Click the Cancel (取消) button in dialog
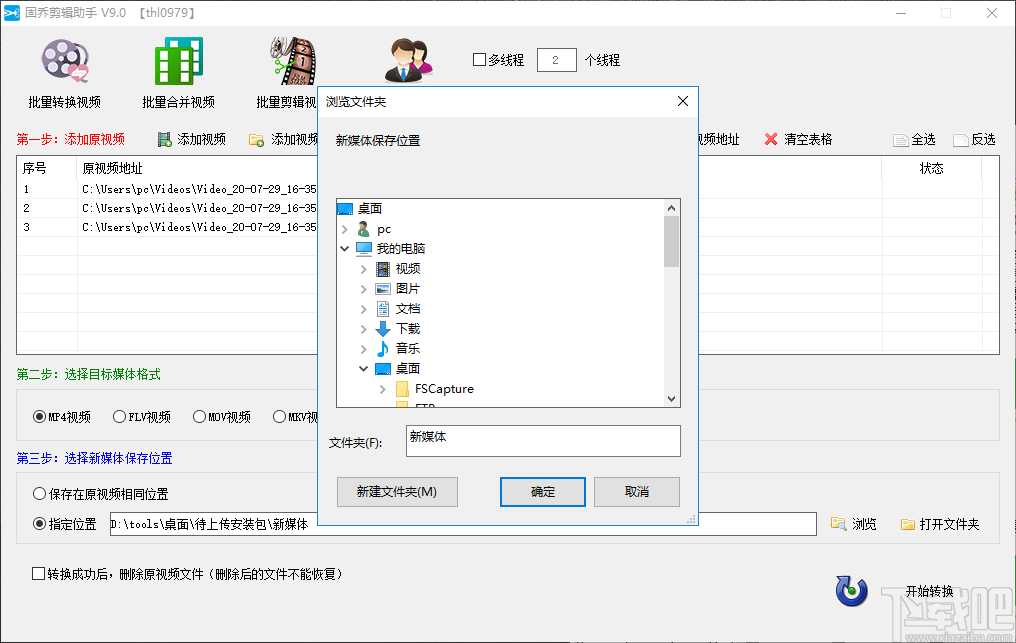This screenshot has height=643, width=1016. pos(637,492)
